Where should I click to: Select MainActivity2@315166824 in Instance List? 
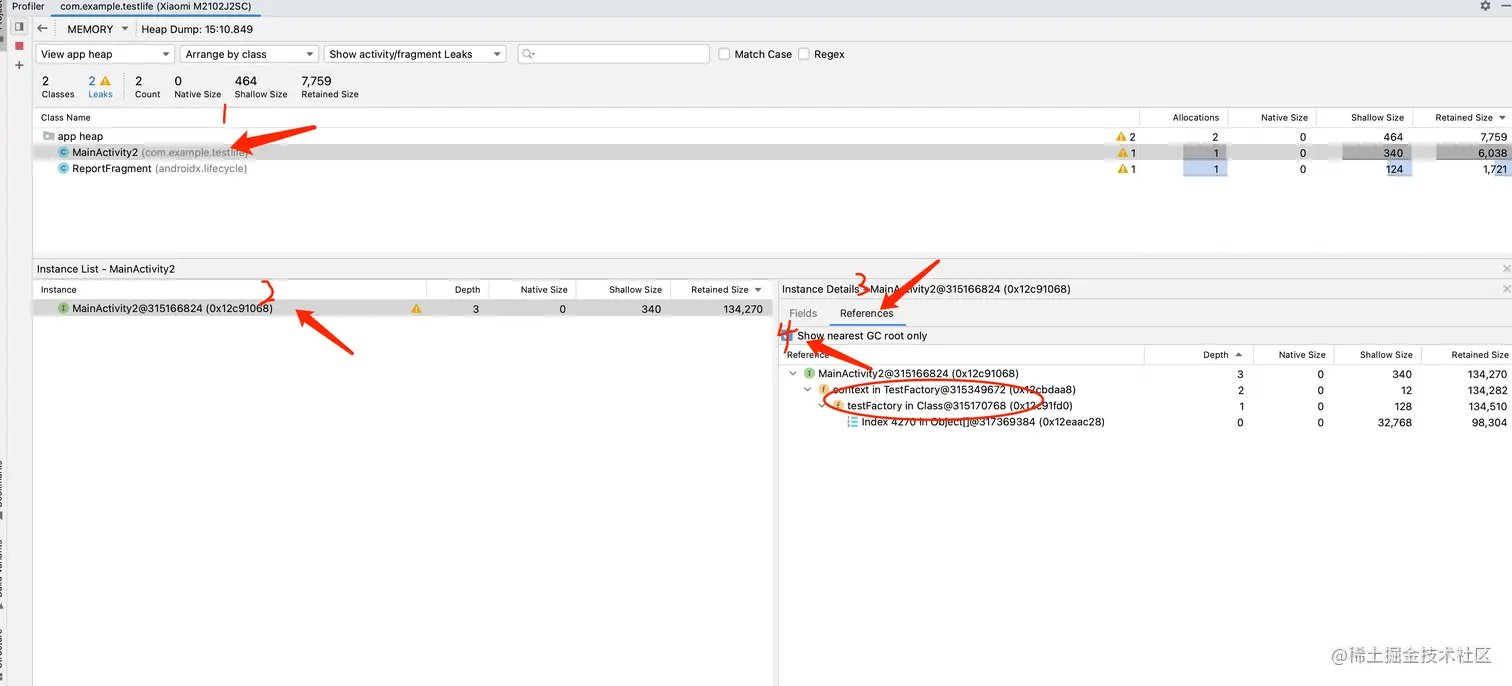tap(404, 309)
